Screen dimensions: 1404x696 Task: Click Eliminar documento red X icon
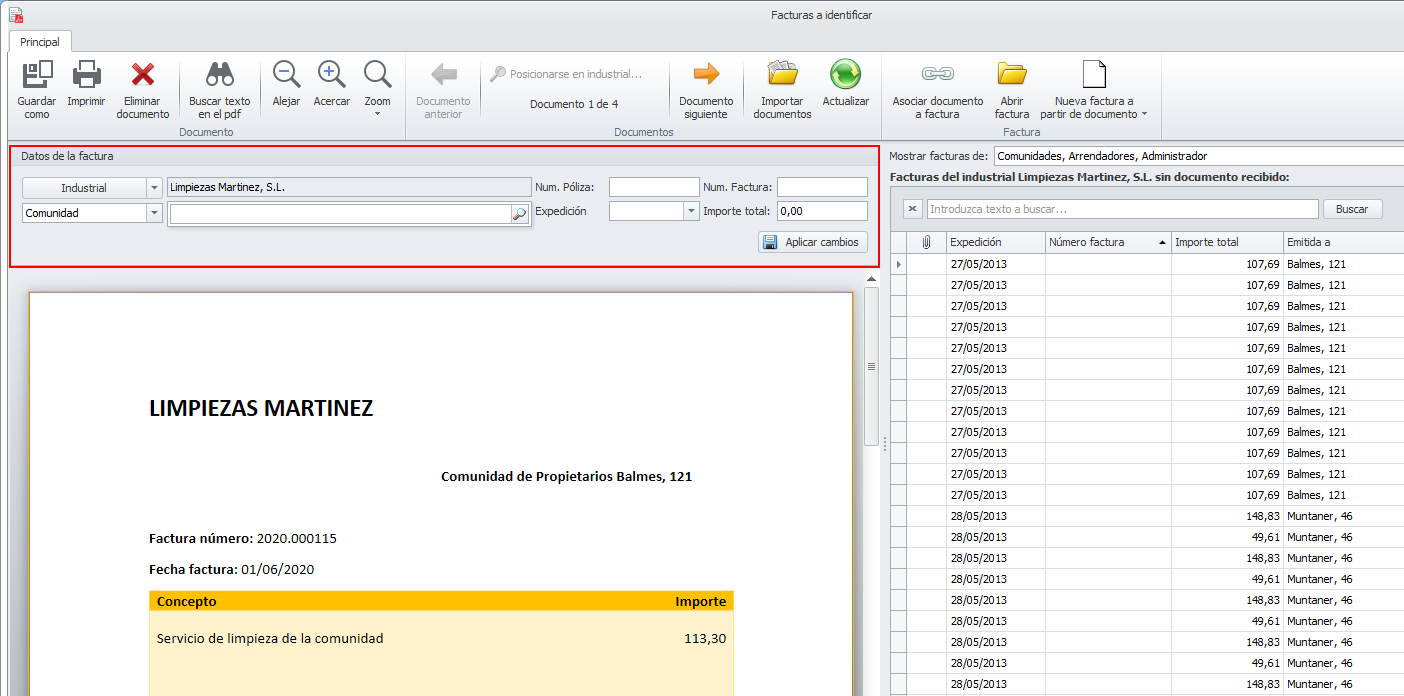(143, 76)
